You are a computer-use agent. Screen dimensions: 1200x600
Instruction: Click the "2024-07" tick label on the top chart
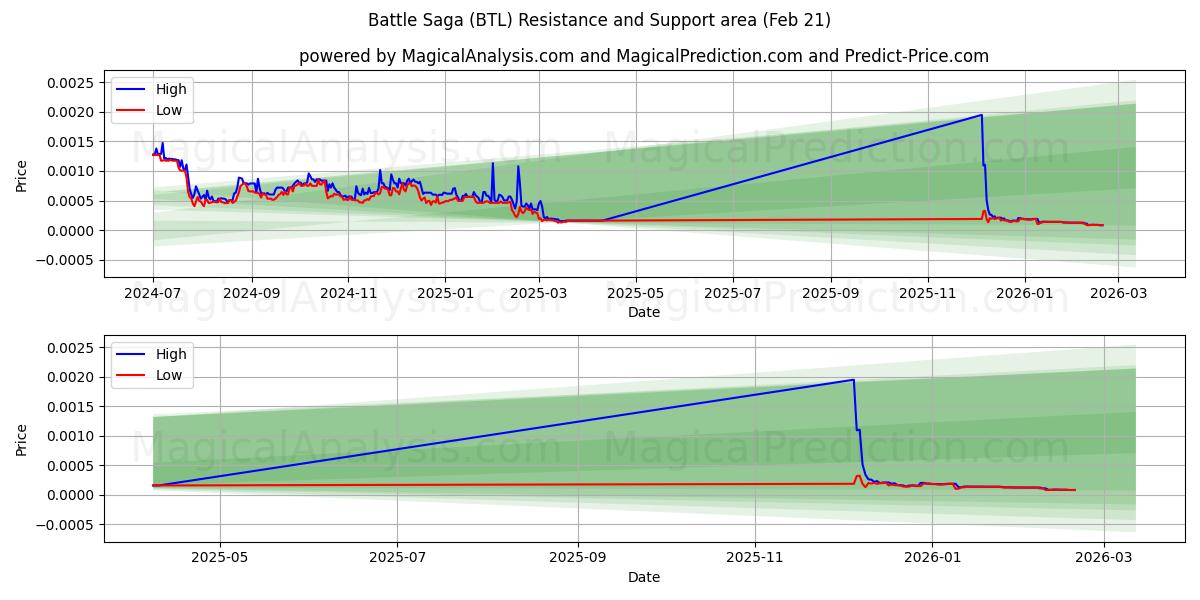tap(153, 294)
